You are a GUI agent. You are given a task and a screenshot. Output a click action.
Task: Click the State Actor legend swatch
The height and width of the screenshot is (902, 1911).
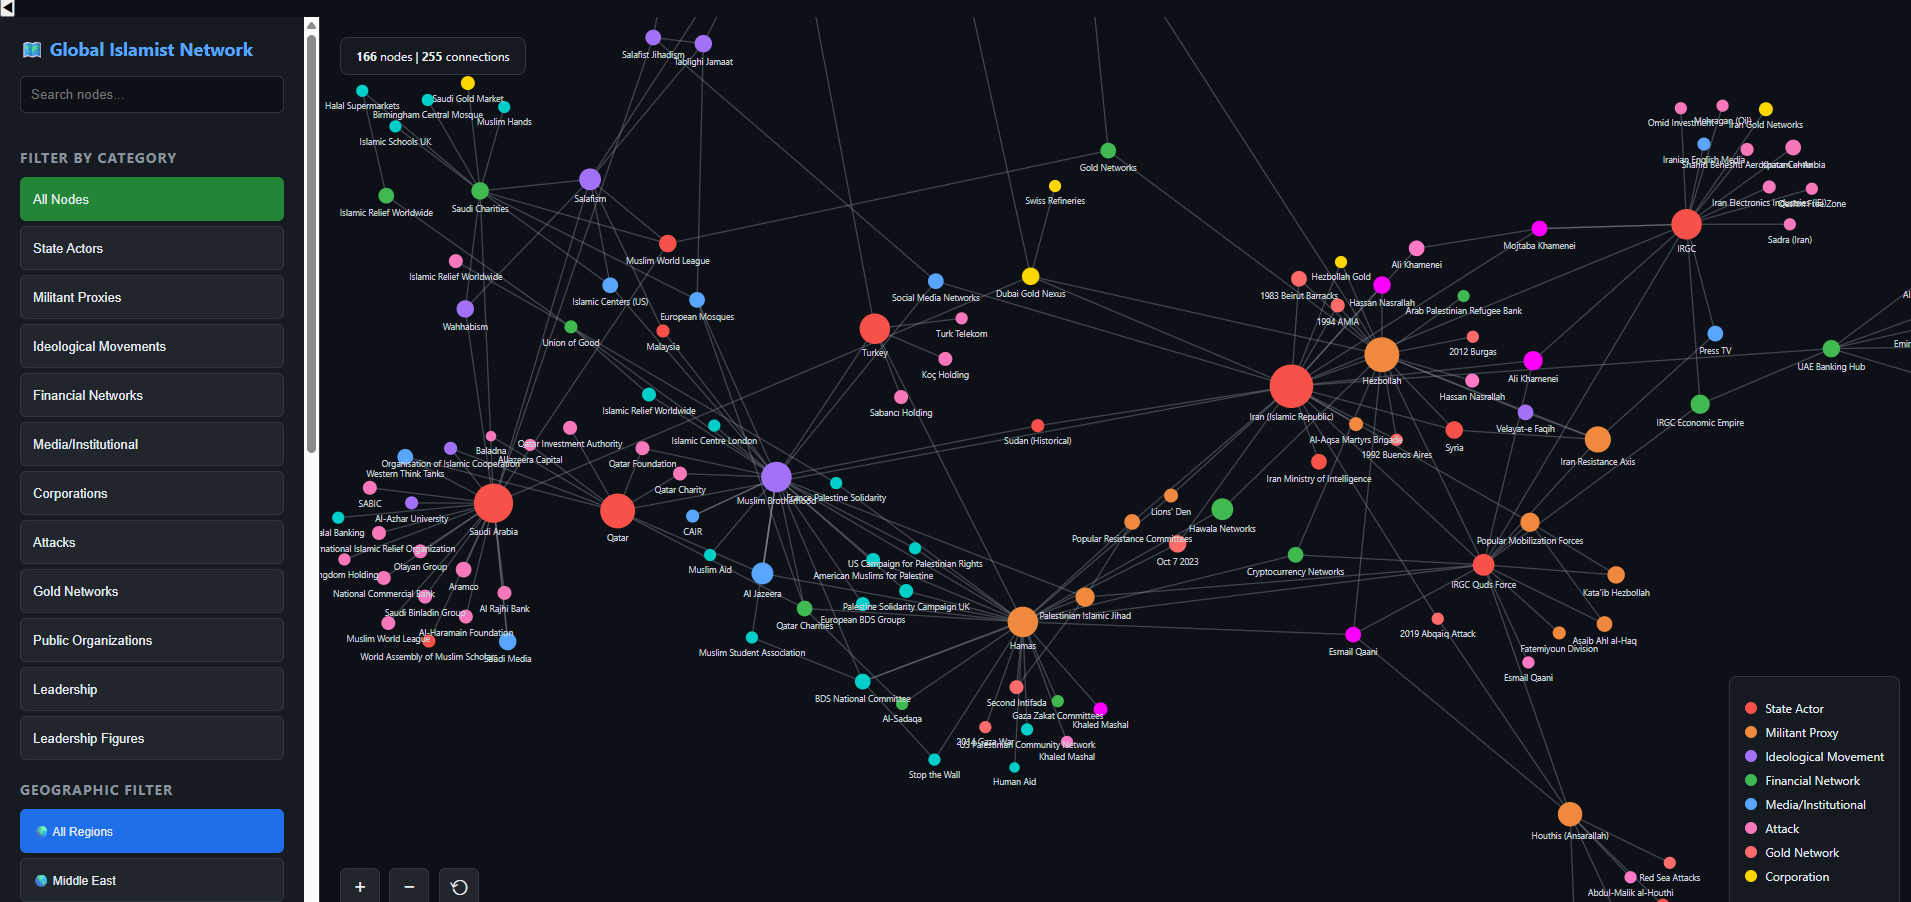point(1751,708)
